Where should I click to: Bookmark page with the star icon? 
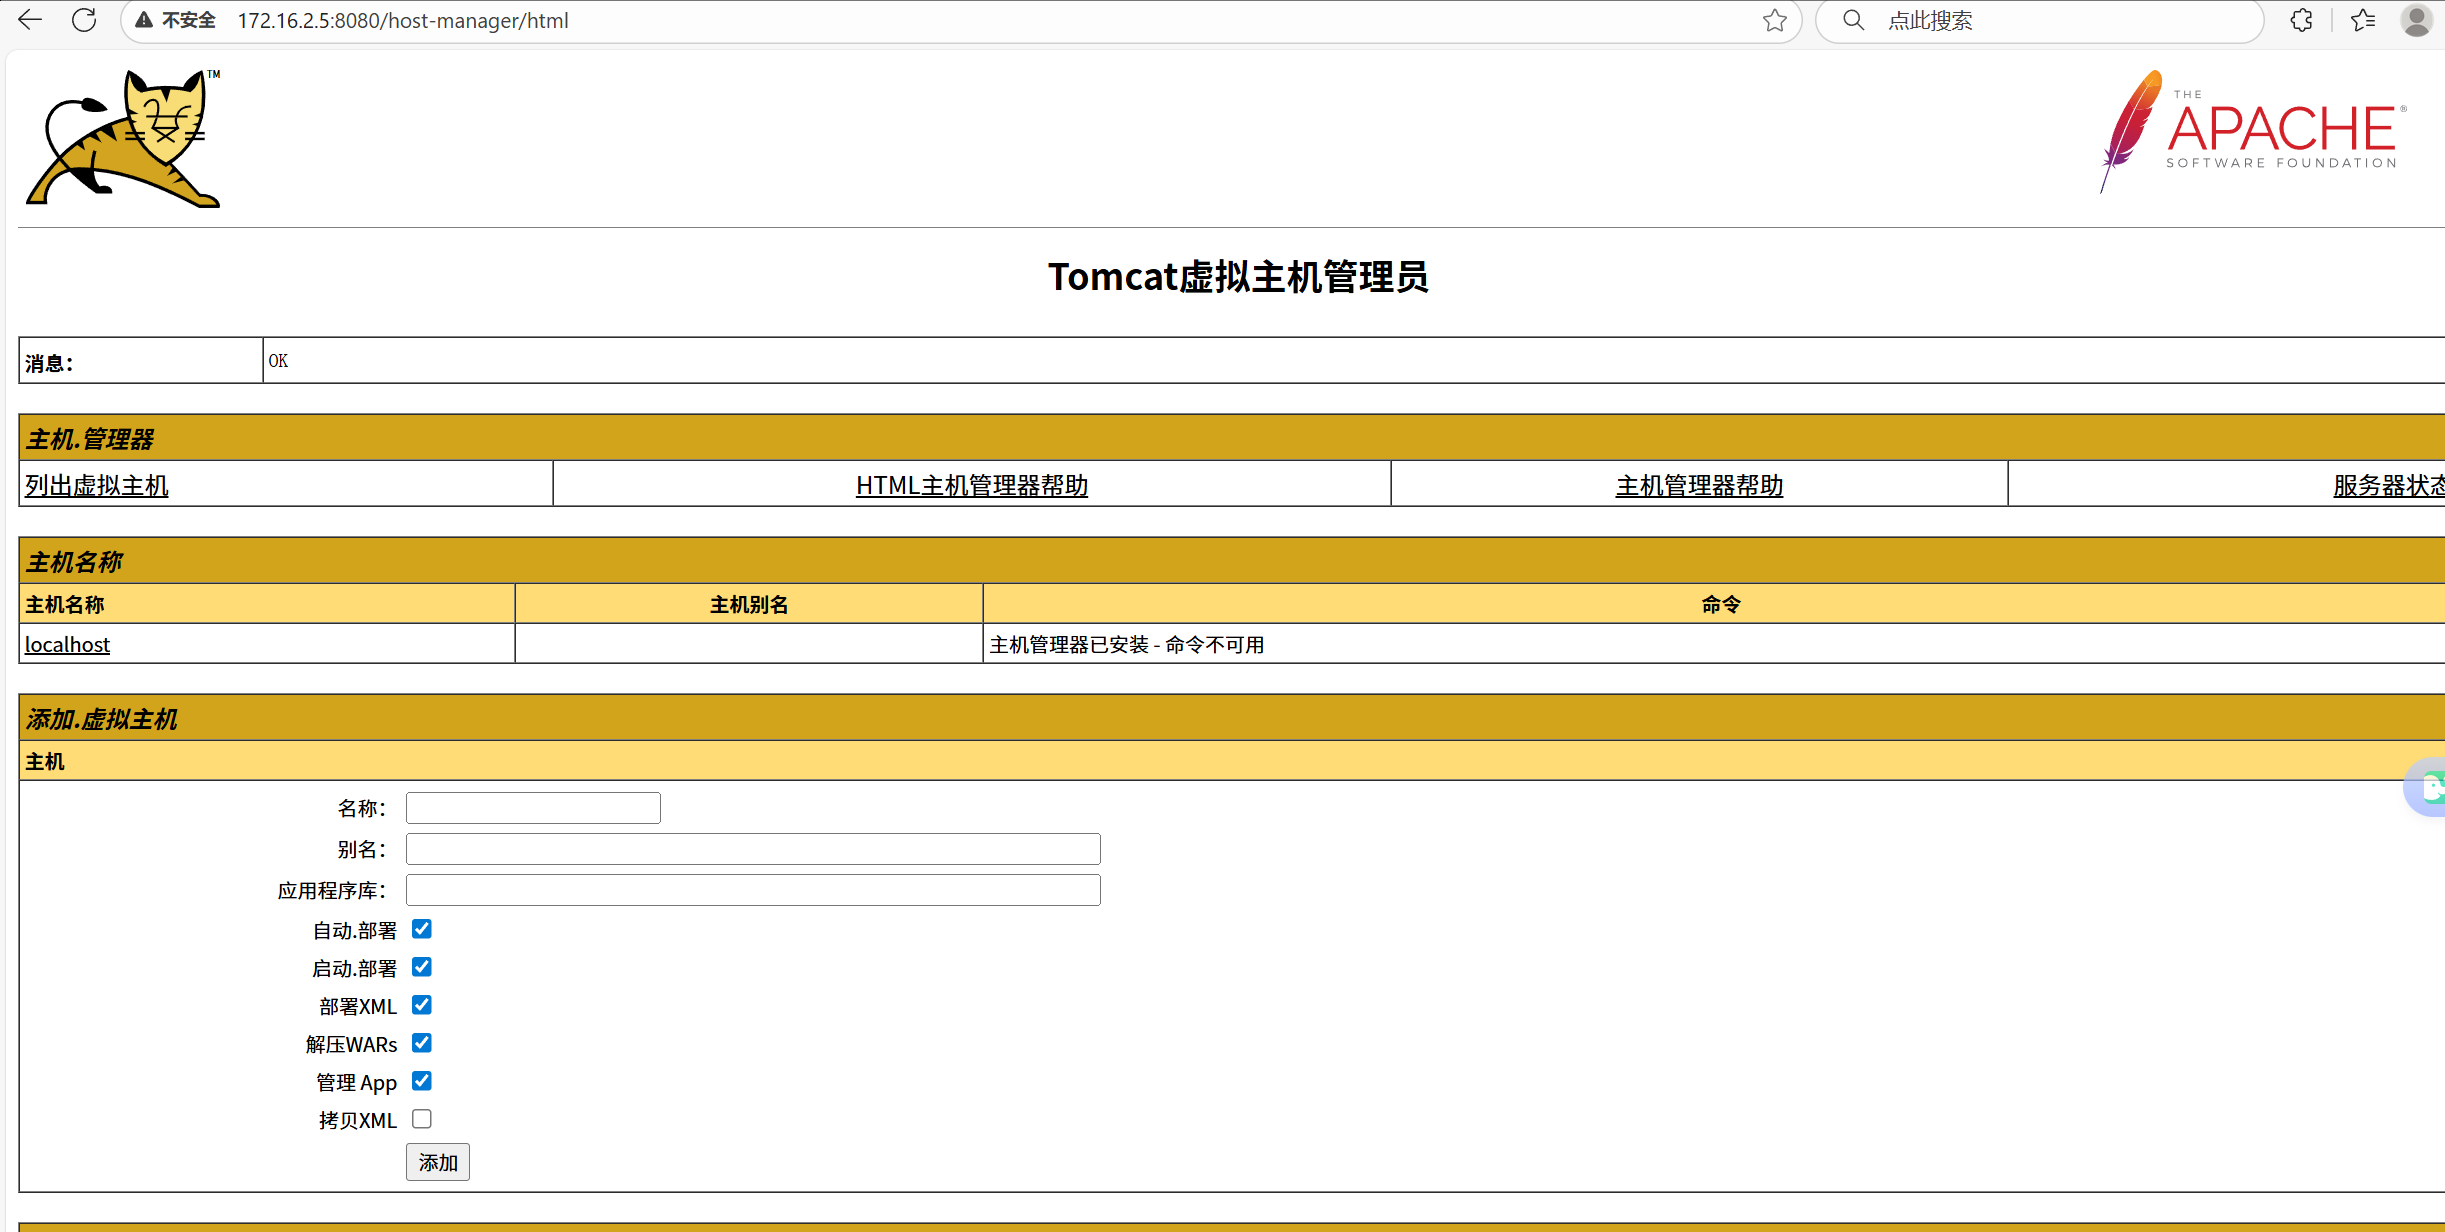1775,20
